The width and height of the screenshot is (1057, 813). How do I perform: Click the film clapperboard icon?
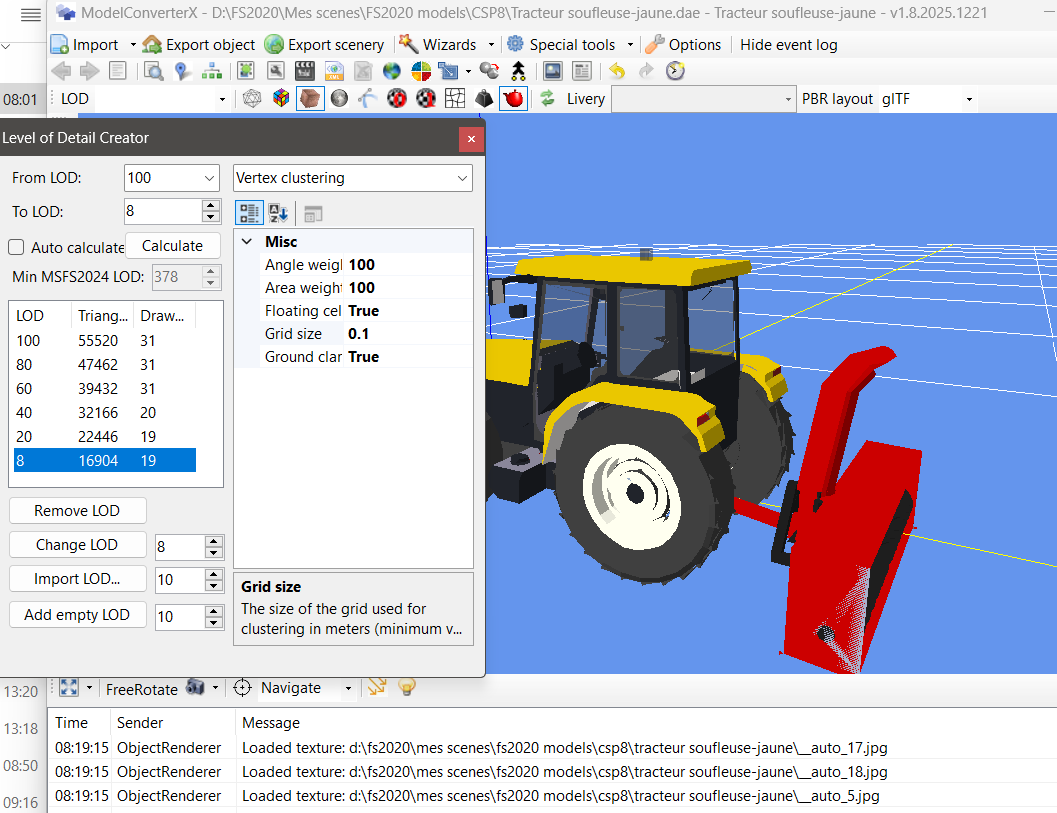click(305, 71)
